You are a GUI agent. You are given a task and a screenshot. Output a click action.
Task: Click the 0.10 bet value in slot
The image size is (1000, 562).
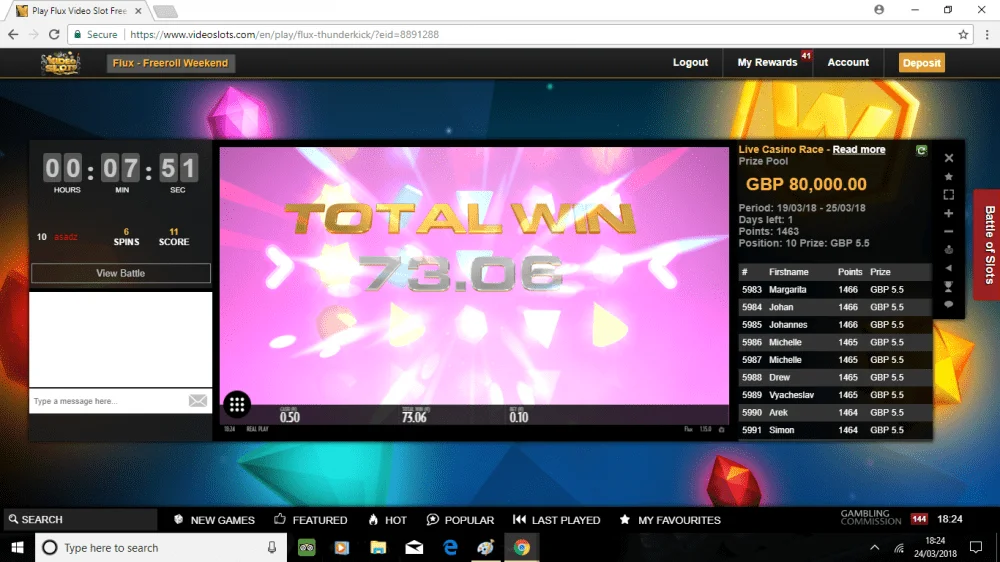pyautogui.click(x=518, y=417)
